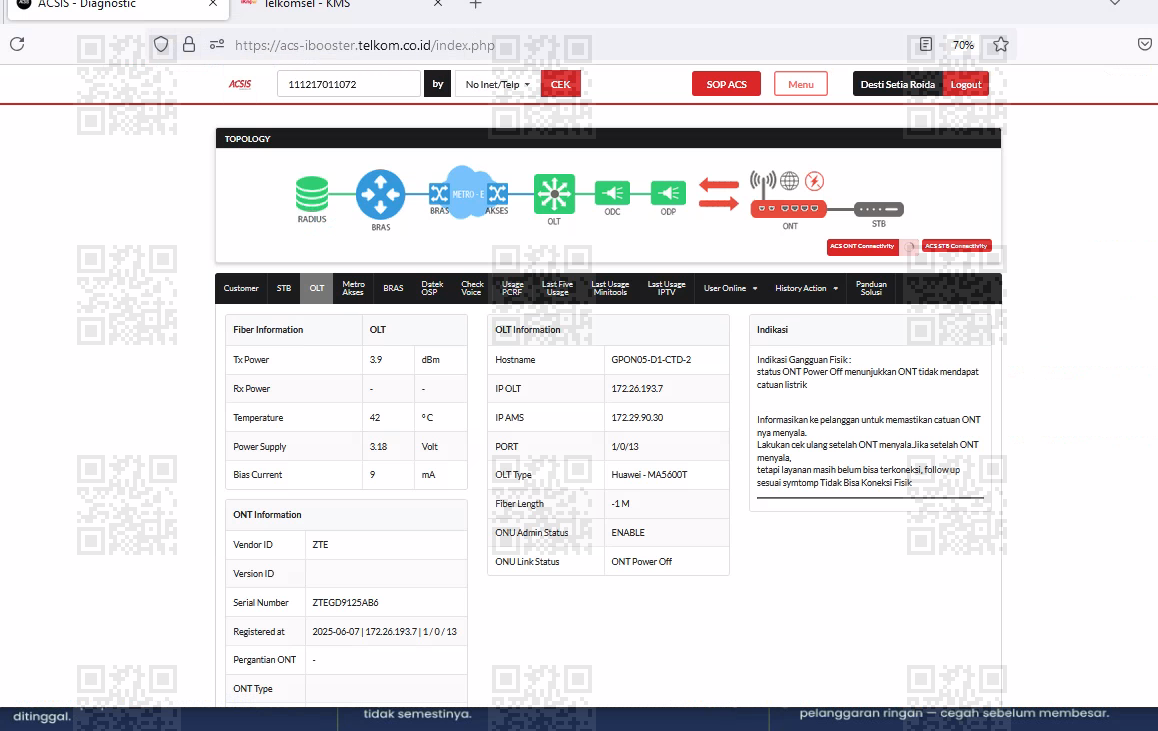The width and height of the screenshot is (1158, 731).
Task: Open the Pocket save icon
Action: point(1145,44)
